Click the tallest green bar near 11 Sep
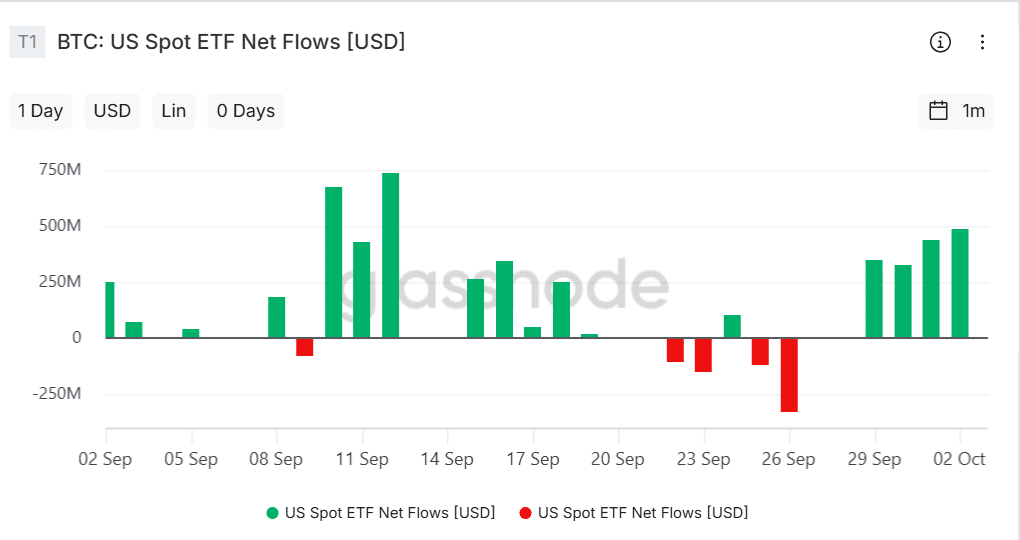The height and width of the screenshot is (540, 1020). (x=390, y=255)
